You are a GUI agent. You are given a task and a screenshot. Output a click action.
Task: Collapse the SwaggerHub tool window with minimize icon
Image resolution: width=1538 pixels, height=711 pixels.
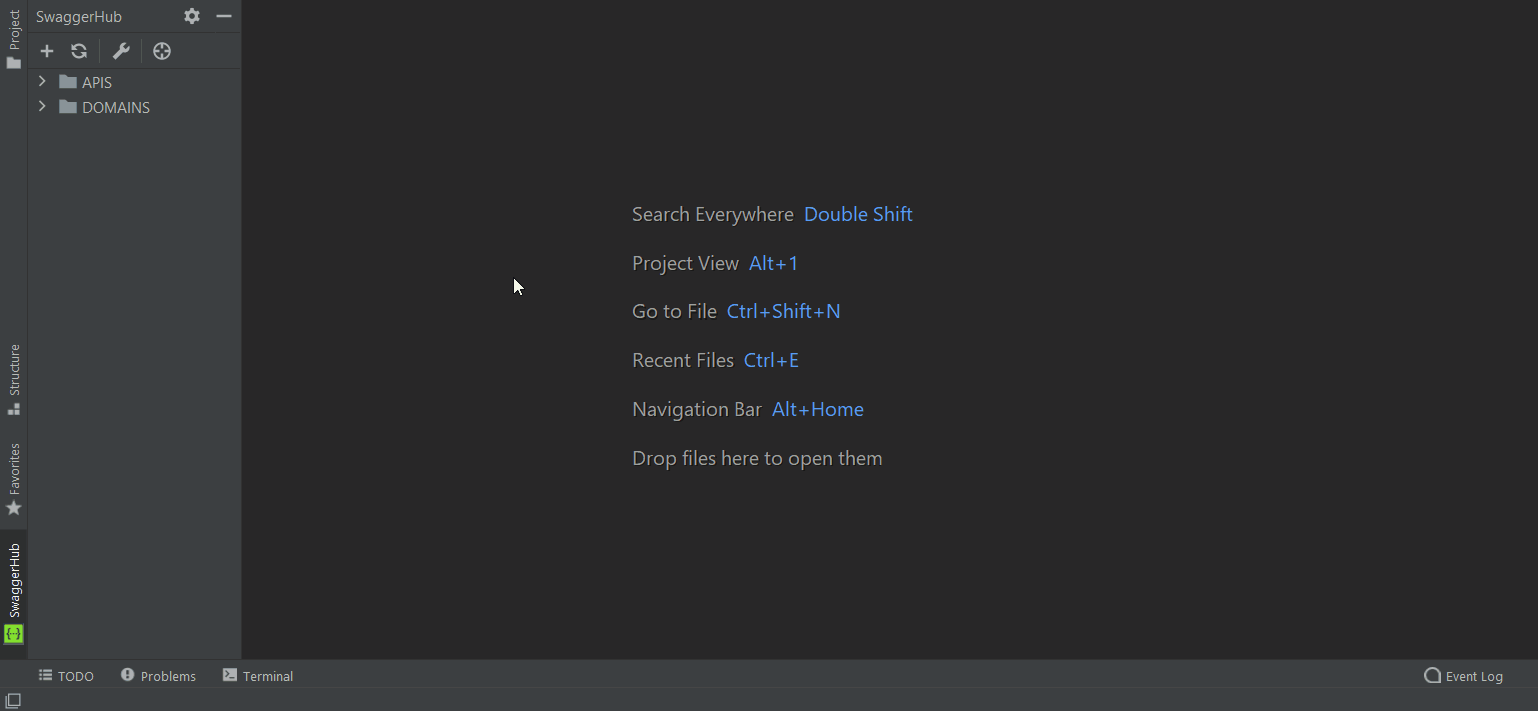[x=223, y=16]
